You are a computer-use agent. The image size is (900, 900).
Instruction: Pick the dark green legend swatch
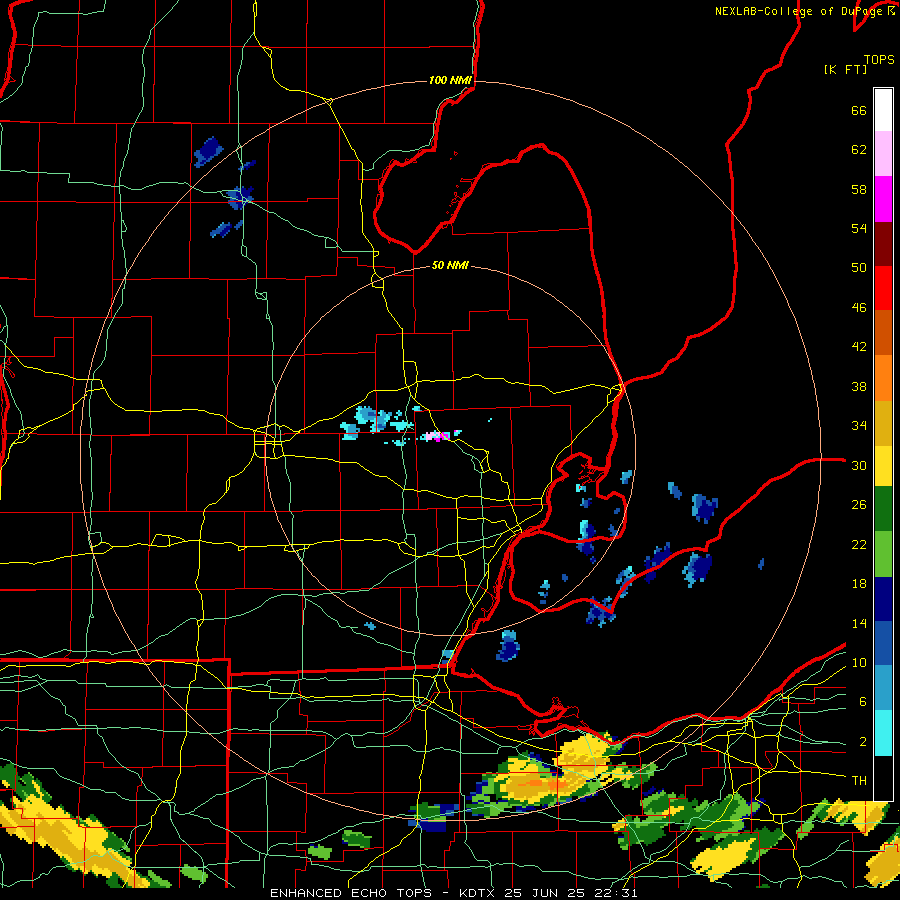(x=883, y=508)
